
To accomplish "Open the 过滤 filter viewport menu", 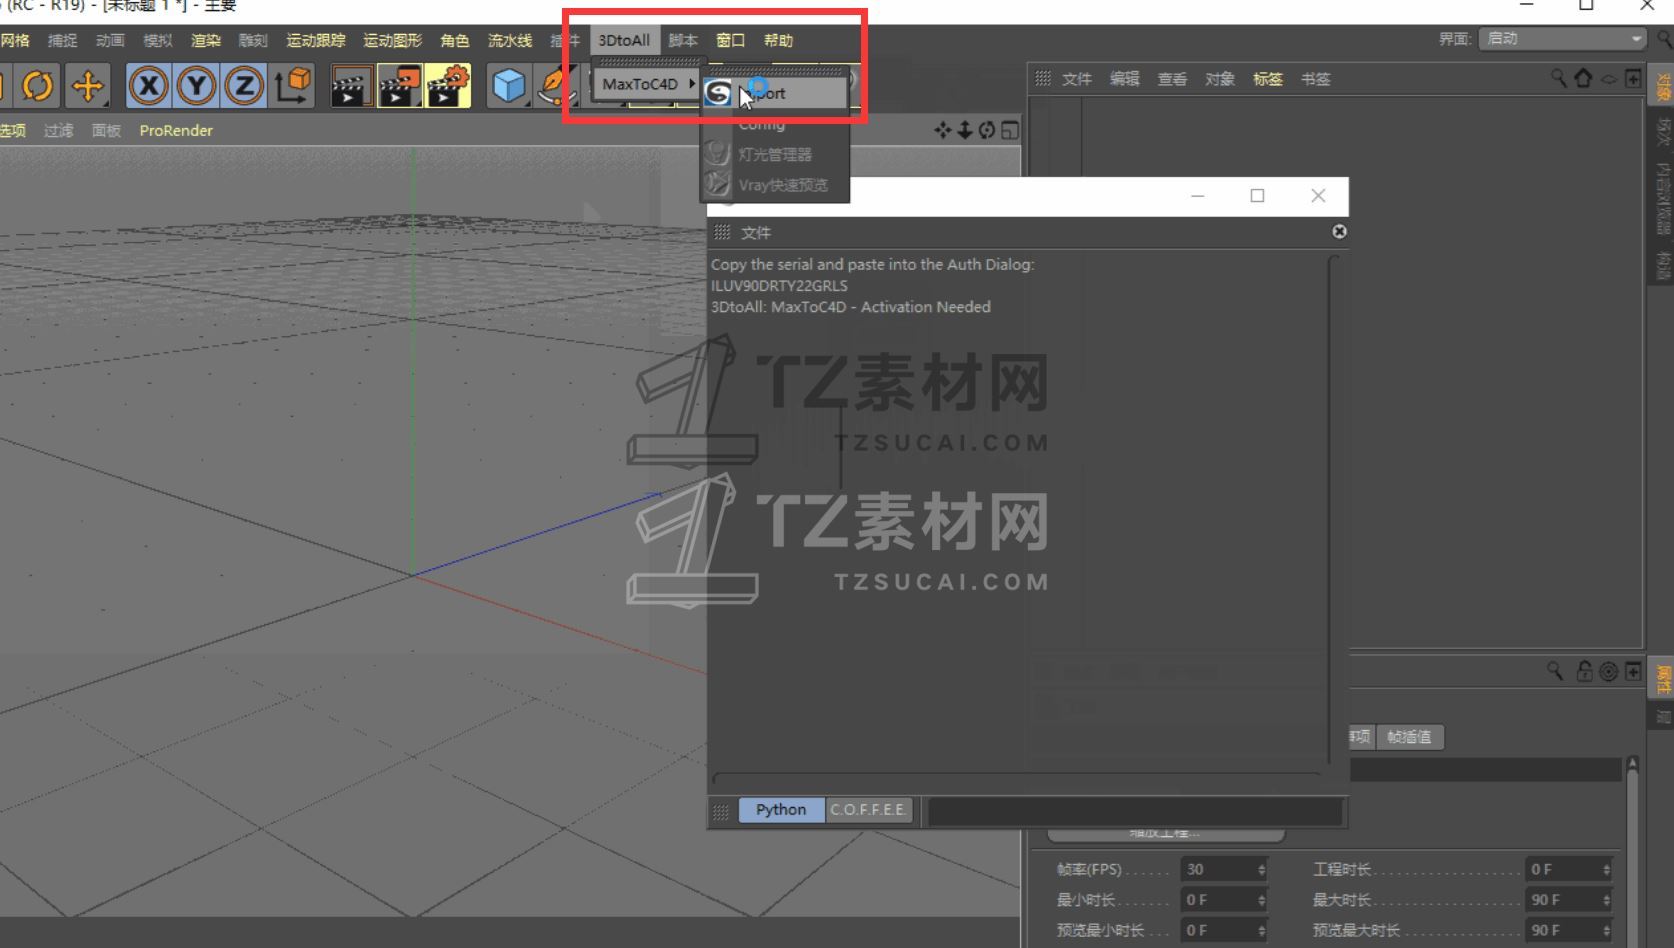I will pyautogui.click(x=59, y=130).
